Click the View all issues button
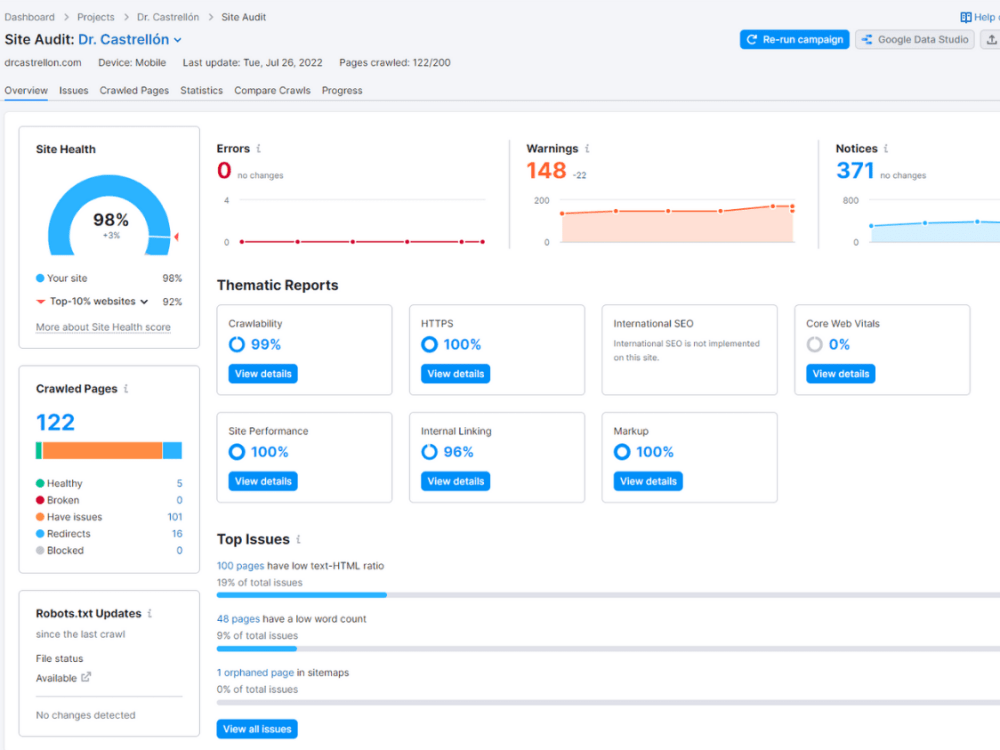Image resolution: width=1000 pixels, height=750 pixels. (x=257, y=729)
